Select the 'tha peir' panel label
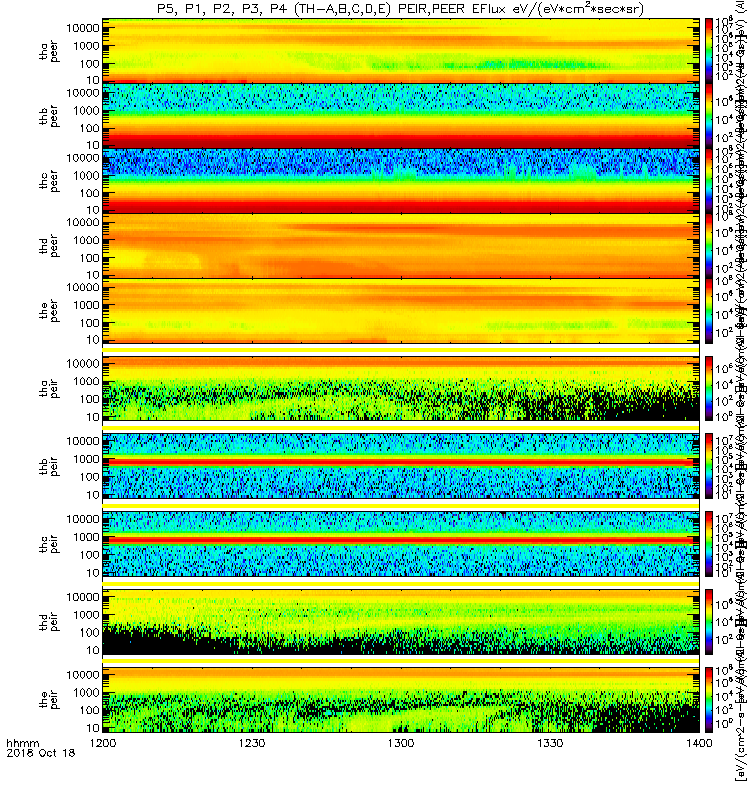This screenshot has width=750, height=800. tap(49, 388)
